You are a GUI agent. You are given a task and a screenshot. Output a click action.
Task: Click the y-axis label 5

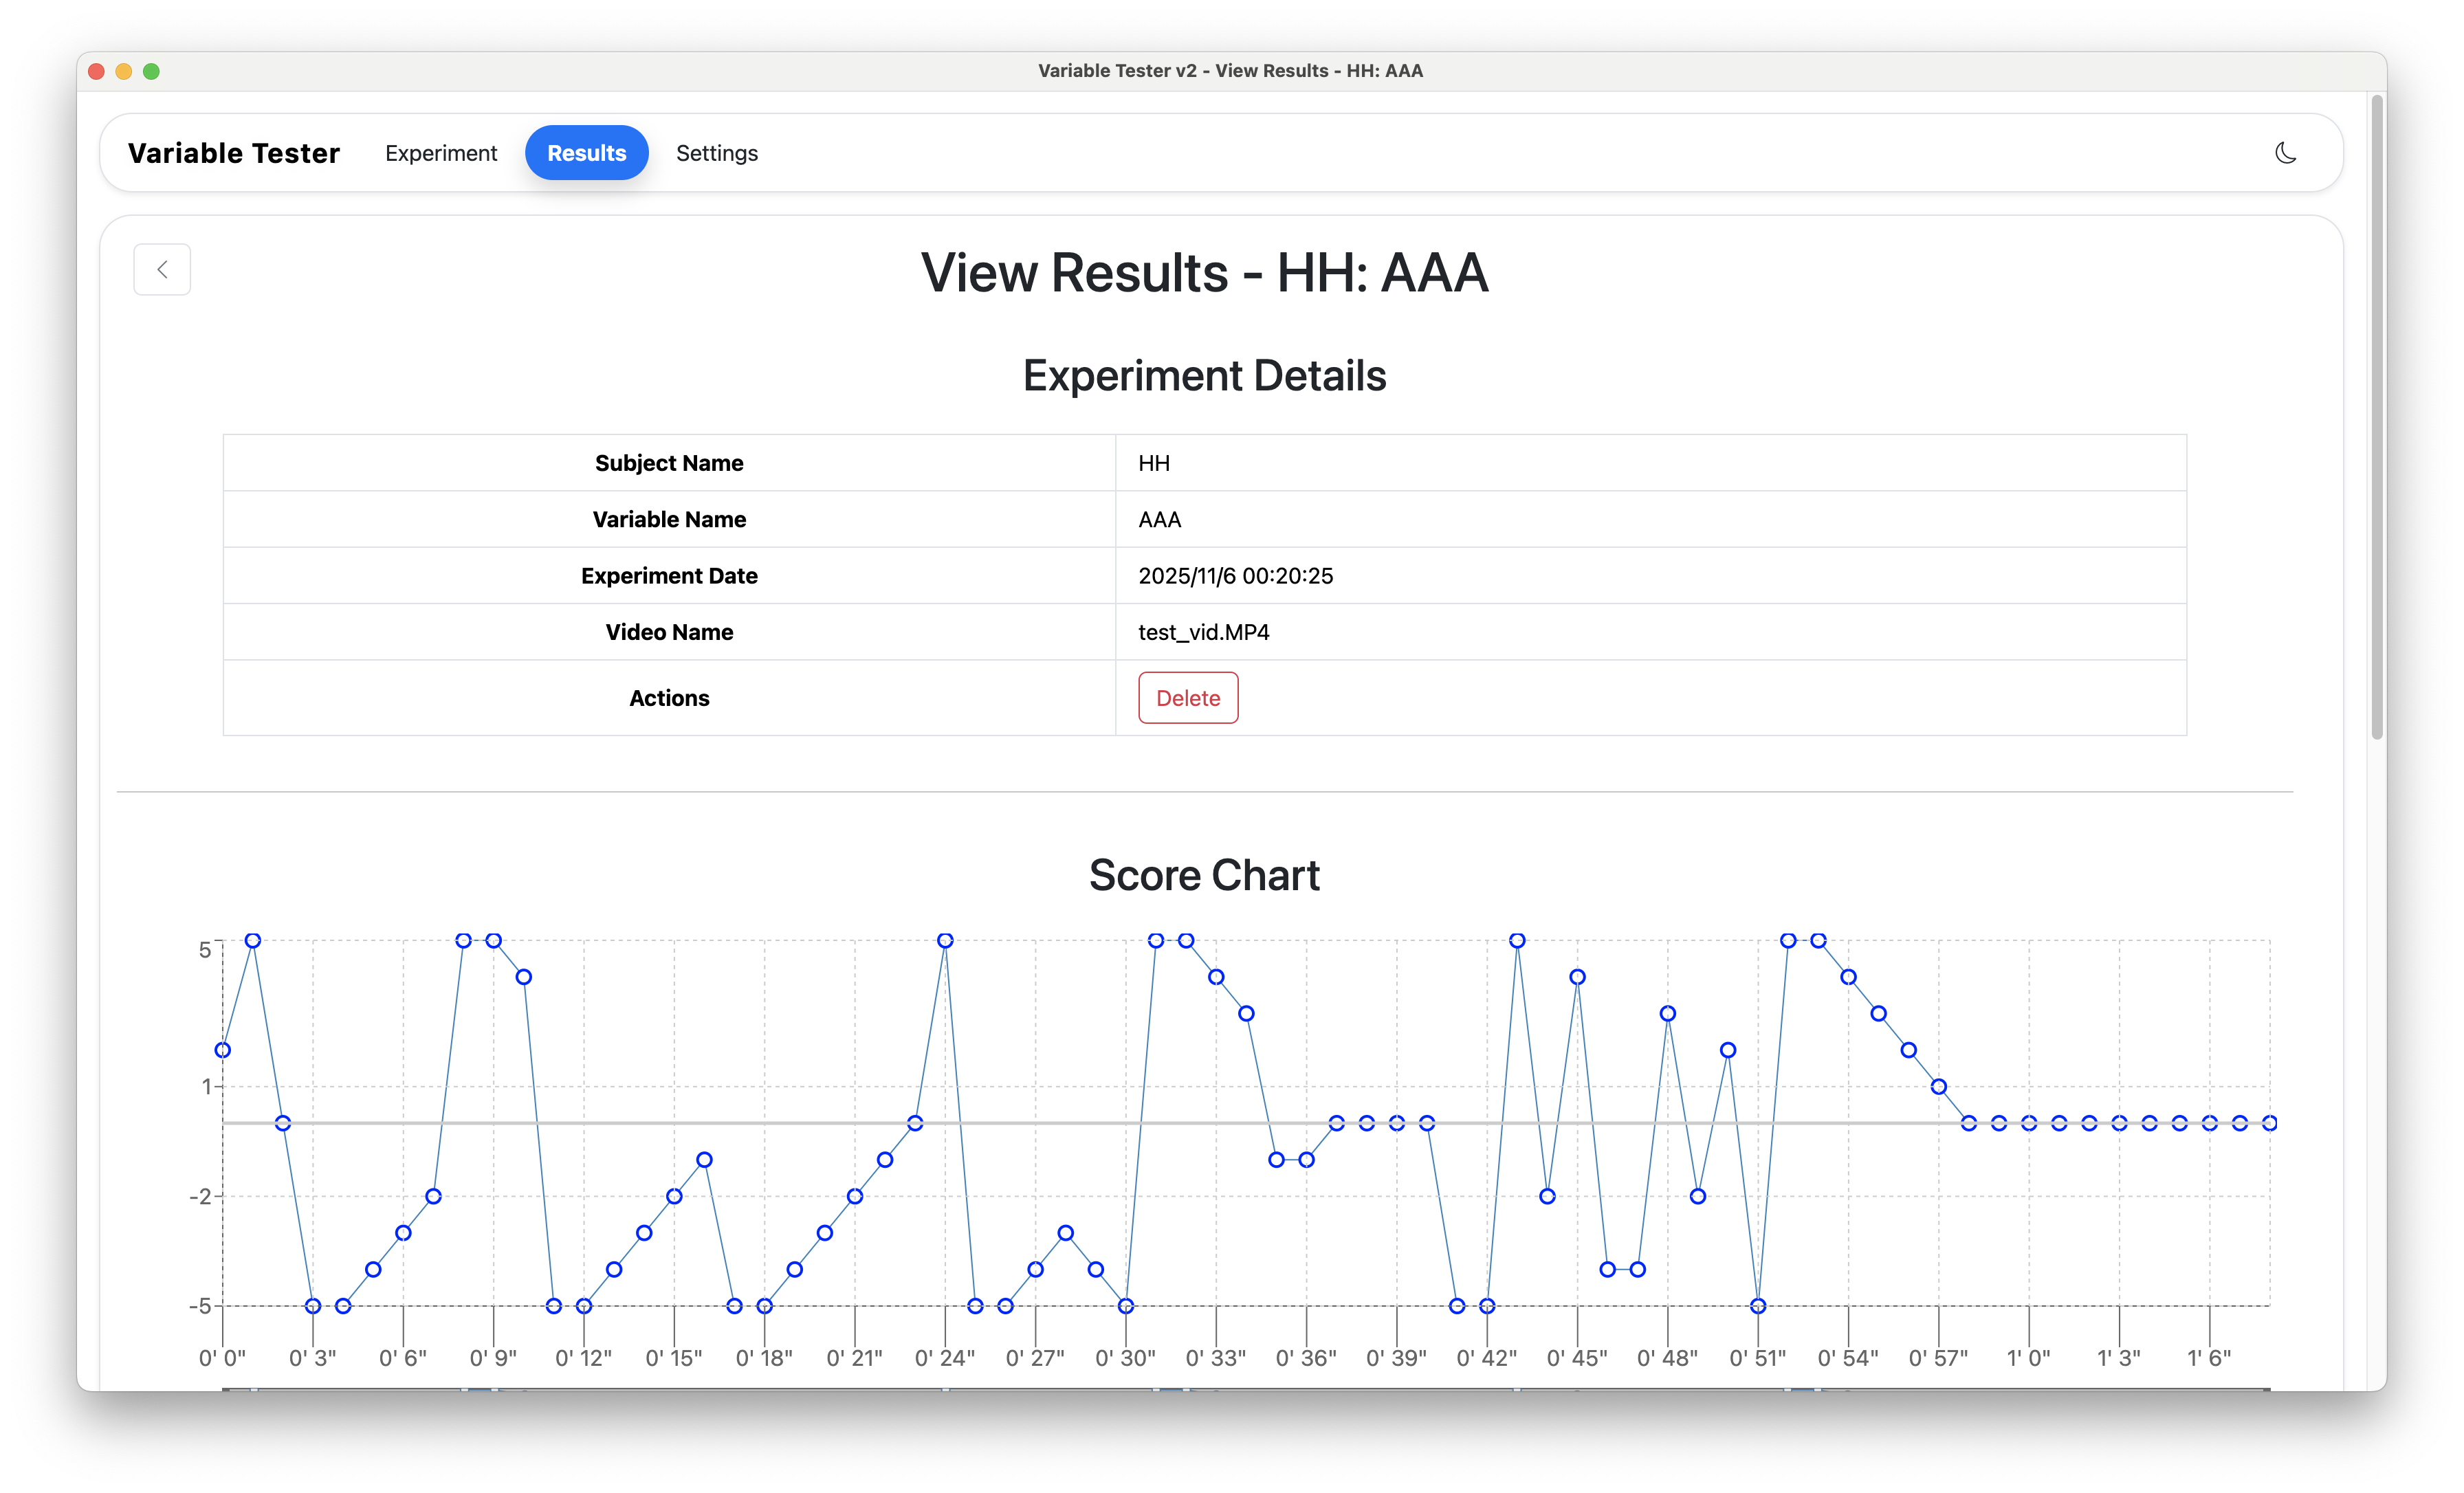(205, 949)
